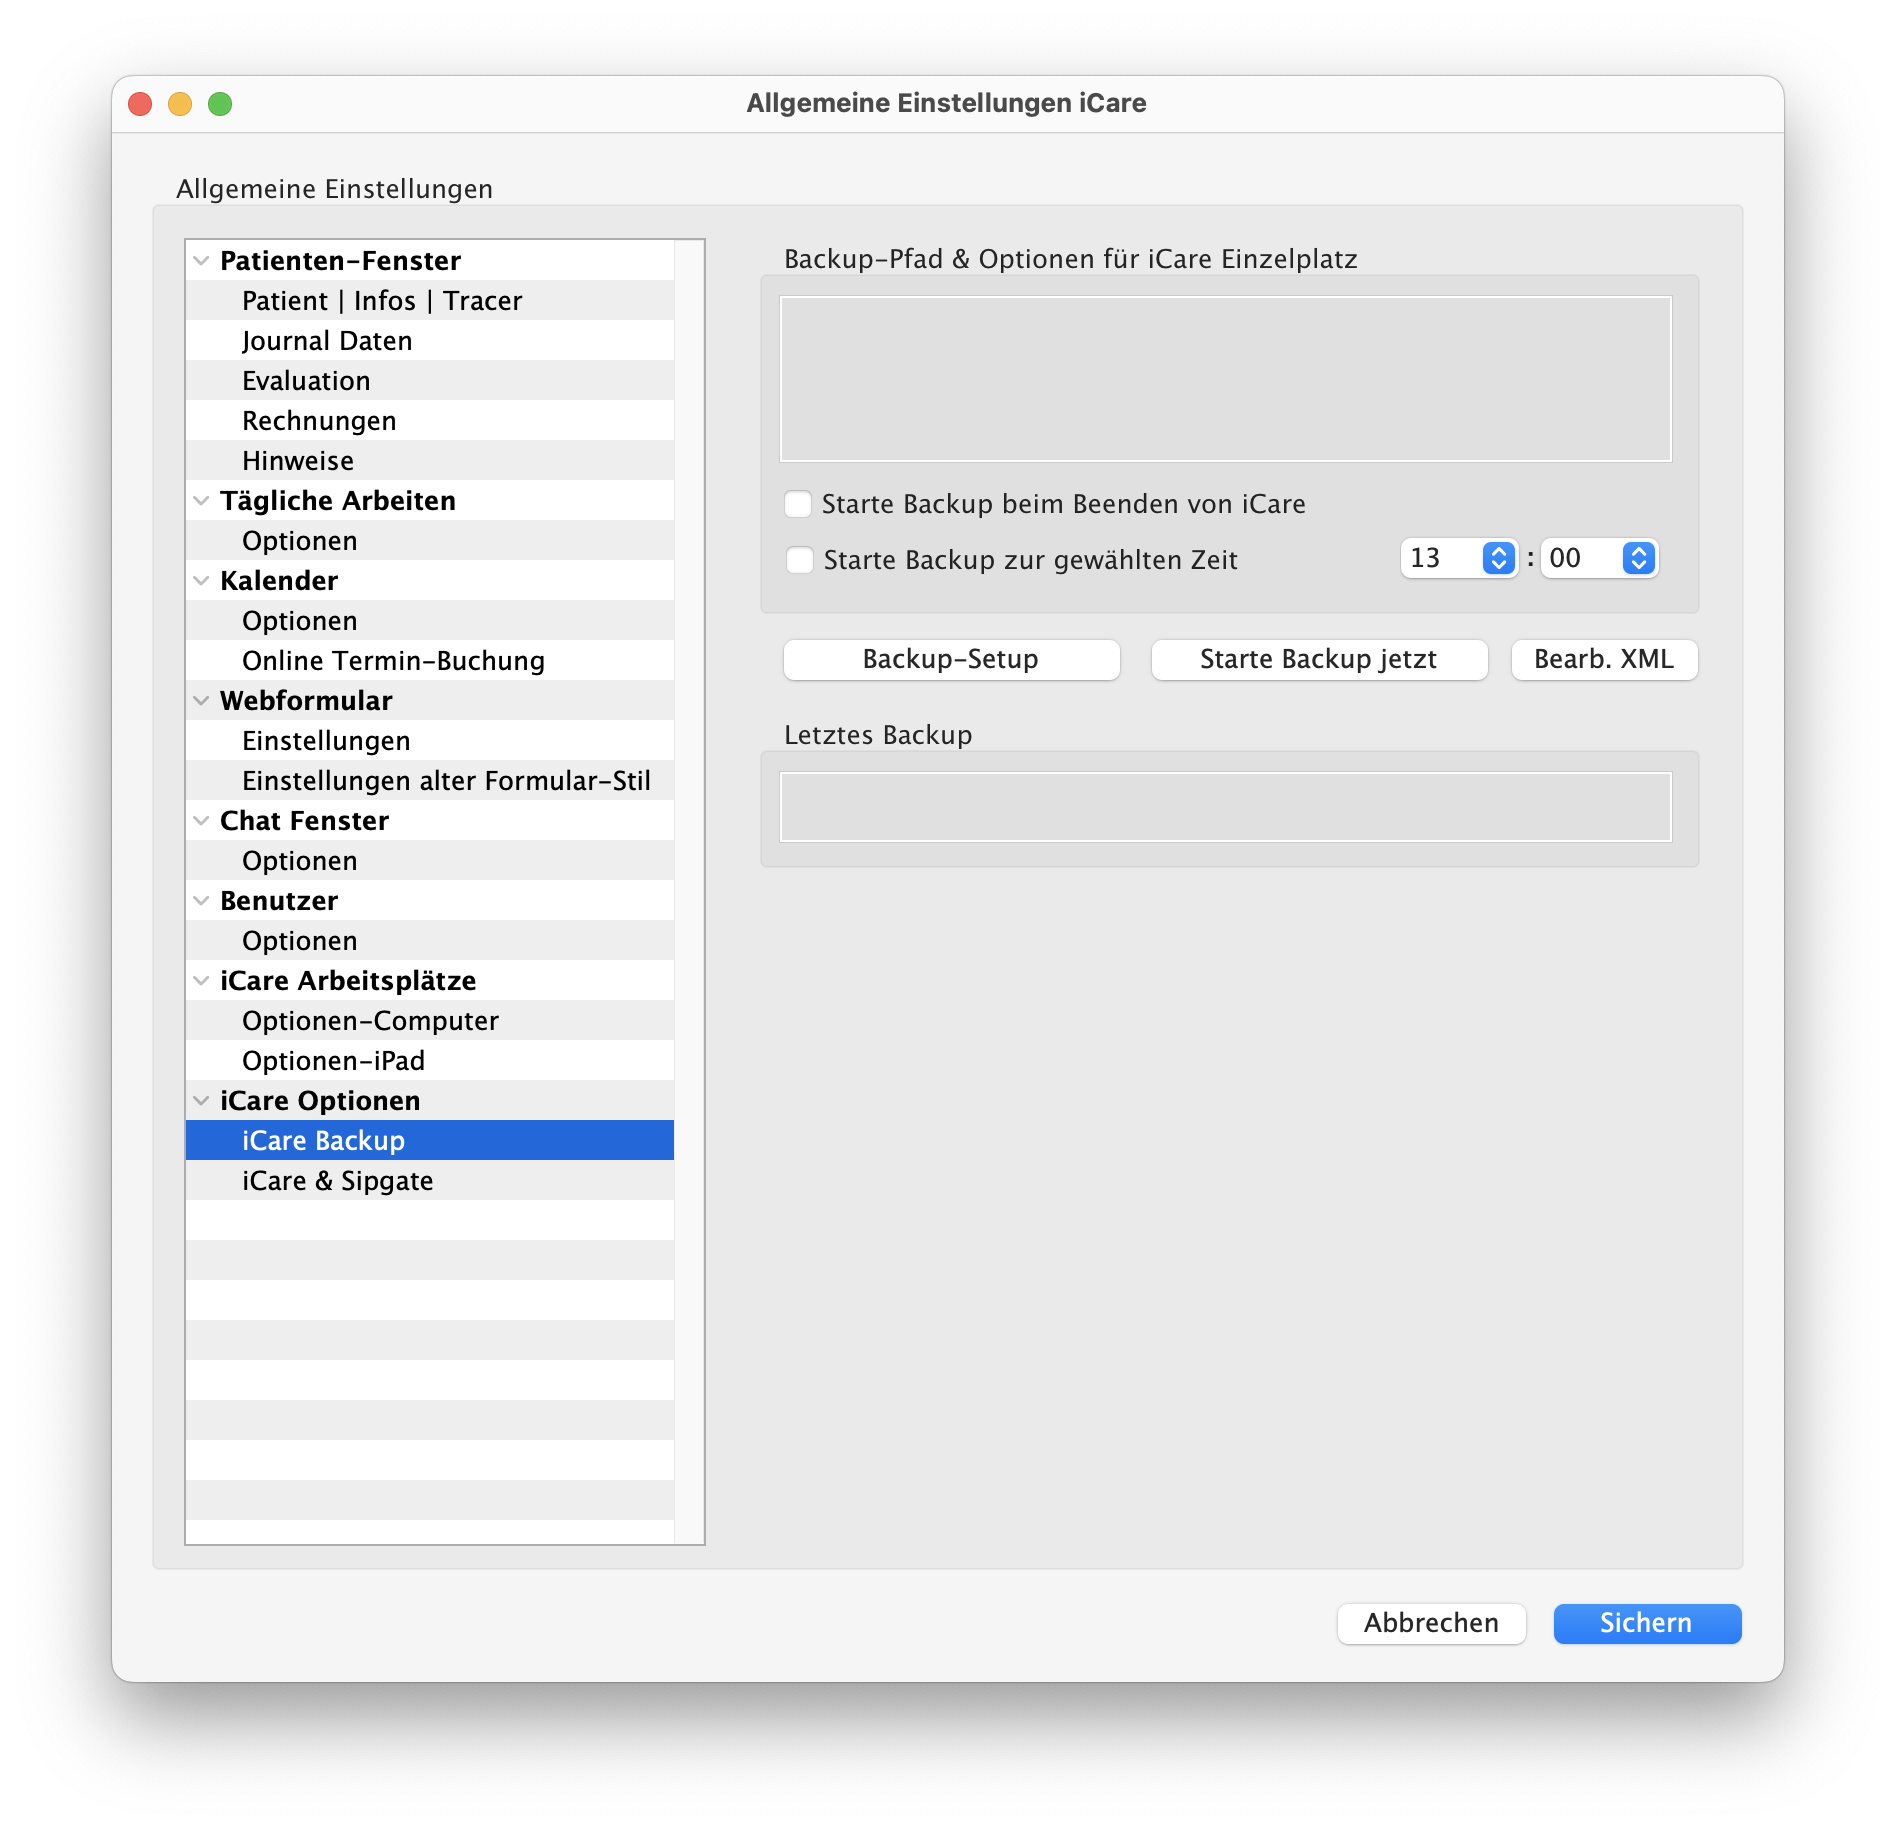
Task: Collapse the iCare Optionen tree section
Action: coord(201,1101)
